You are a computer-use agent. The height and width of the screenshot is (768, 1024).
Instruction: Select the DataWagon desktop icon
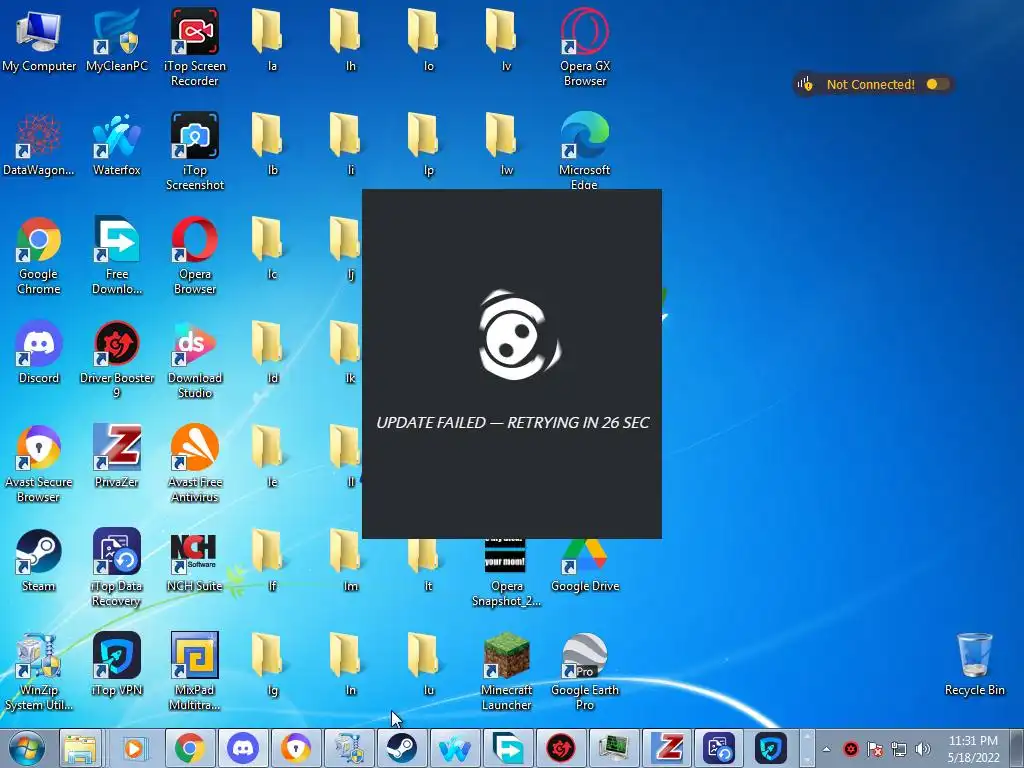pos(39,144)
